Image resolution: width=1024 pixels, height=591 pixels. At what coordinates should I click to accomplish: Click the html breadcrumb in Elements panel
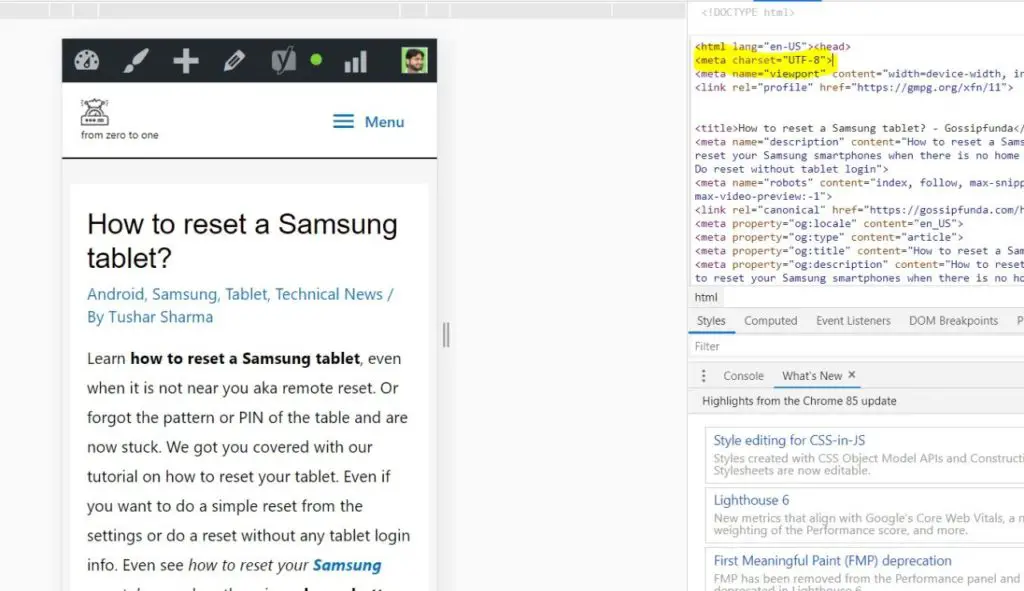[706, 297]
